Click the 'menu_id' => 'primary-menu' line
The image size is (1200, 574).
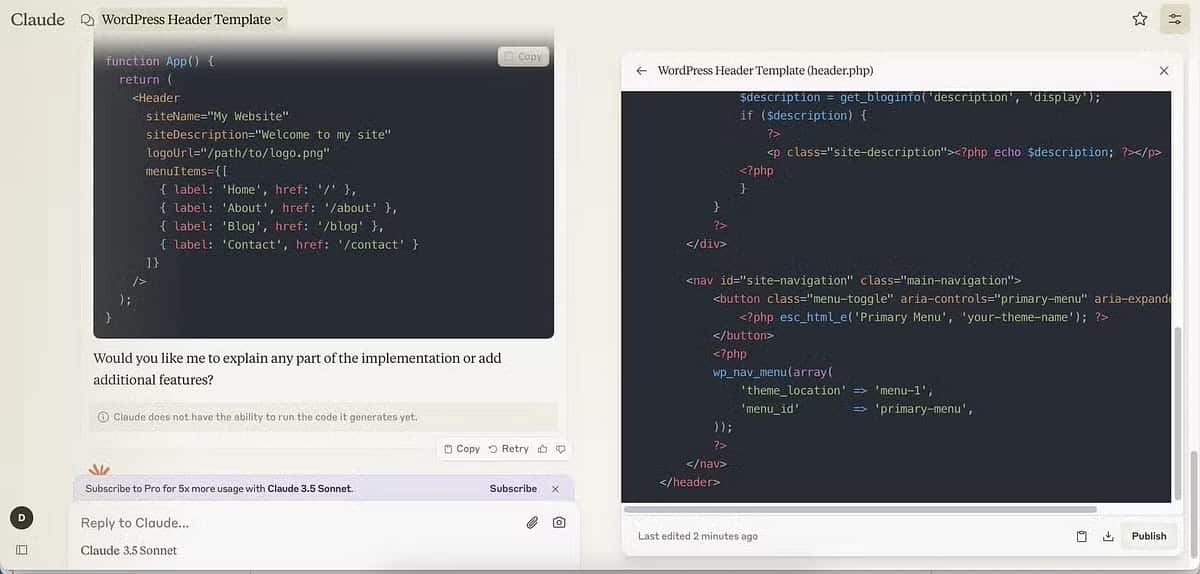click(857, 409)
